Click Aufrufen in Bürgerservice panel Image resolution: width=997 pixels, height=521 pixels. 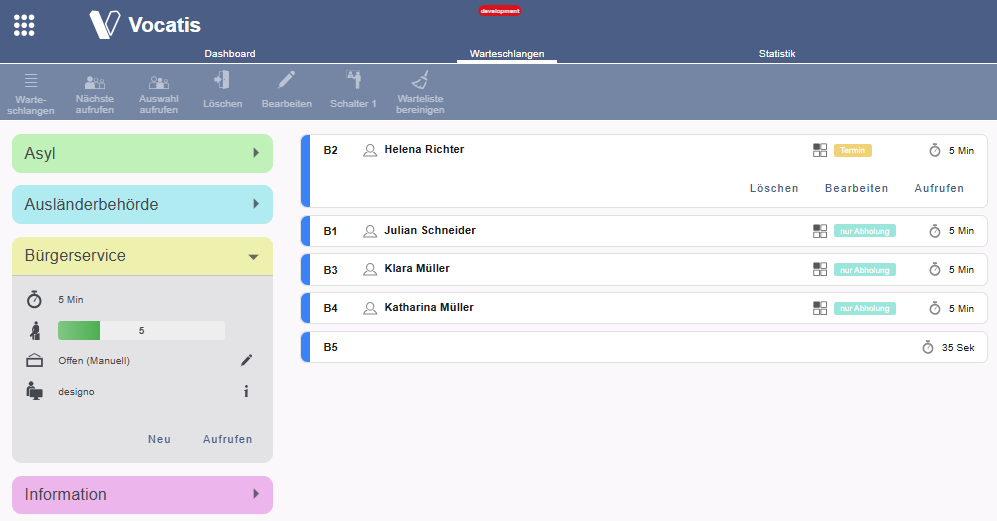(228, 439)
